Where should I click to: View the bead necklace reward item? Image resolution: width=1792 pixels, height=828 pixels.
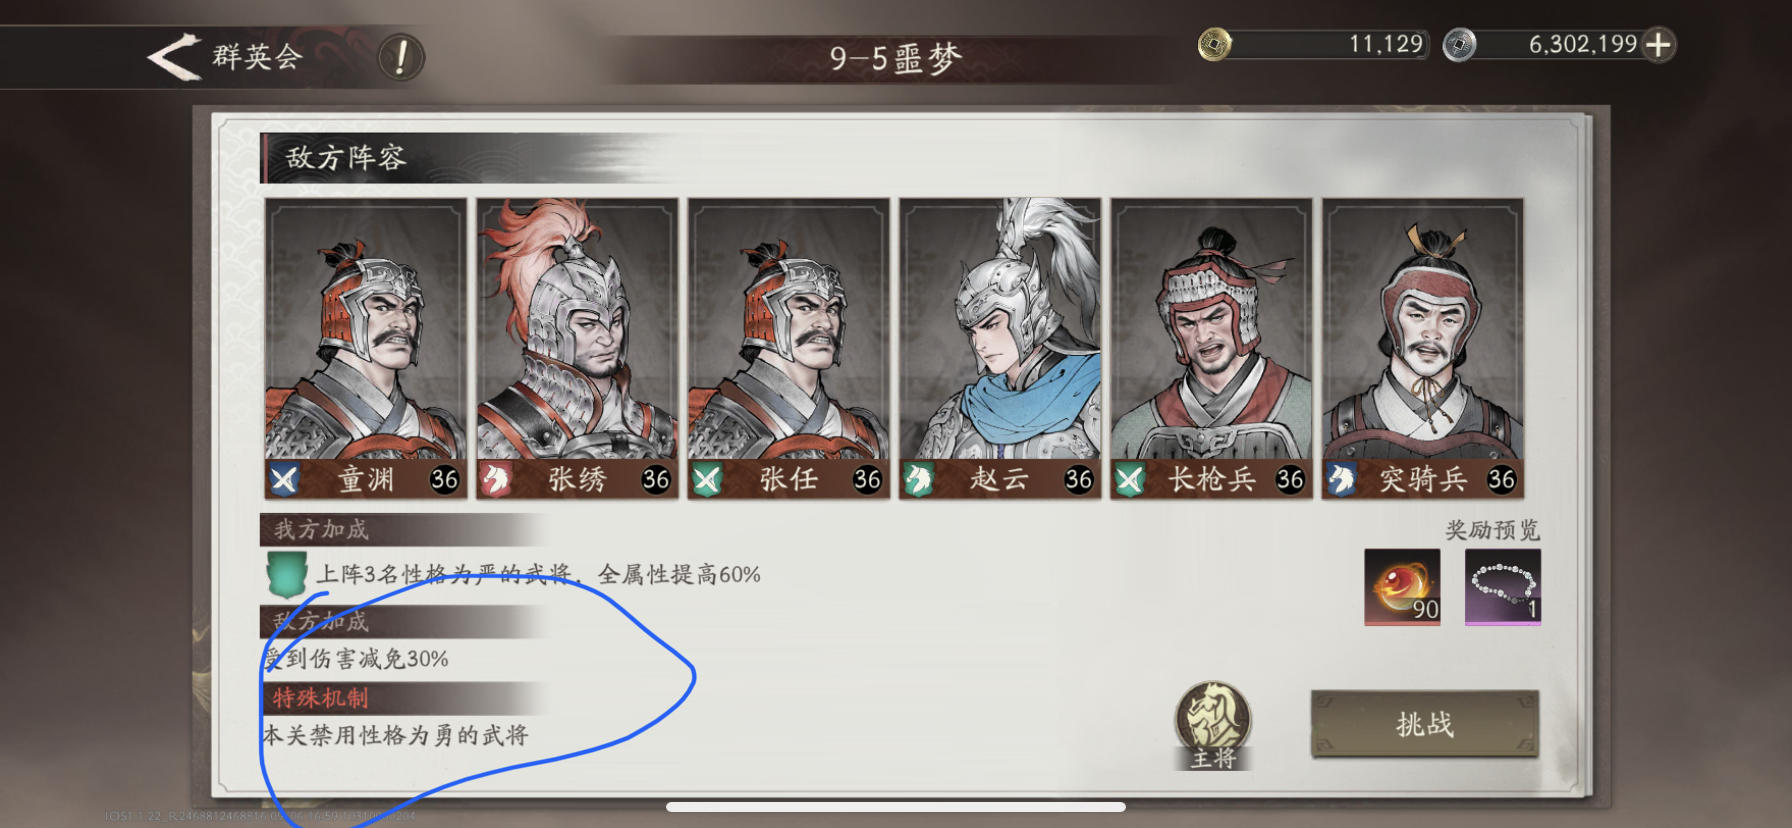(1502, 587)
